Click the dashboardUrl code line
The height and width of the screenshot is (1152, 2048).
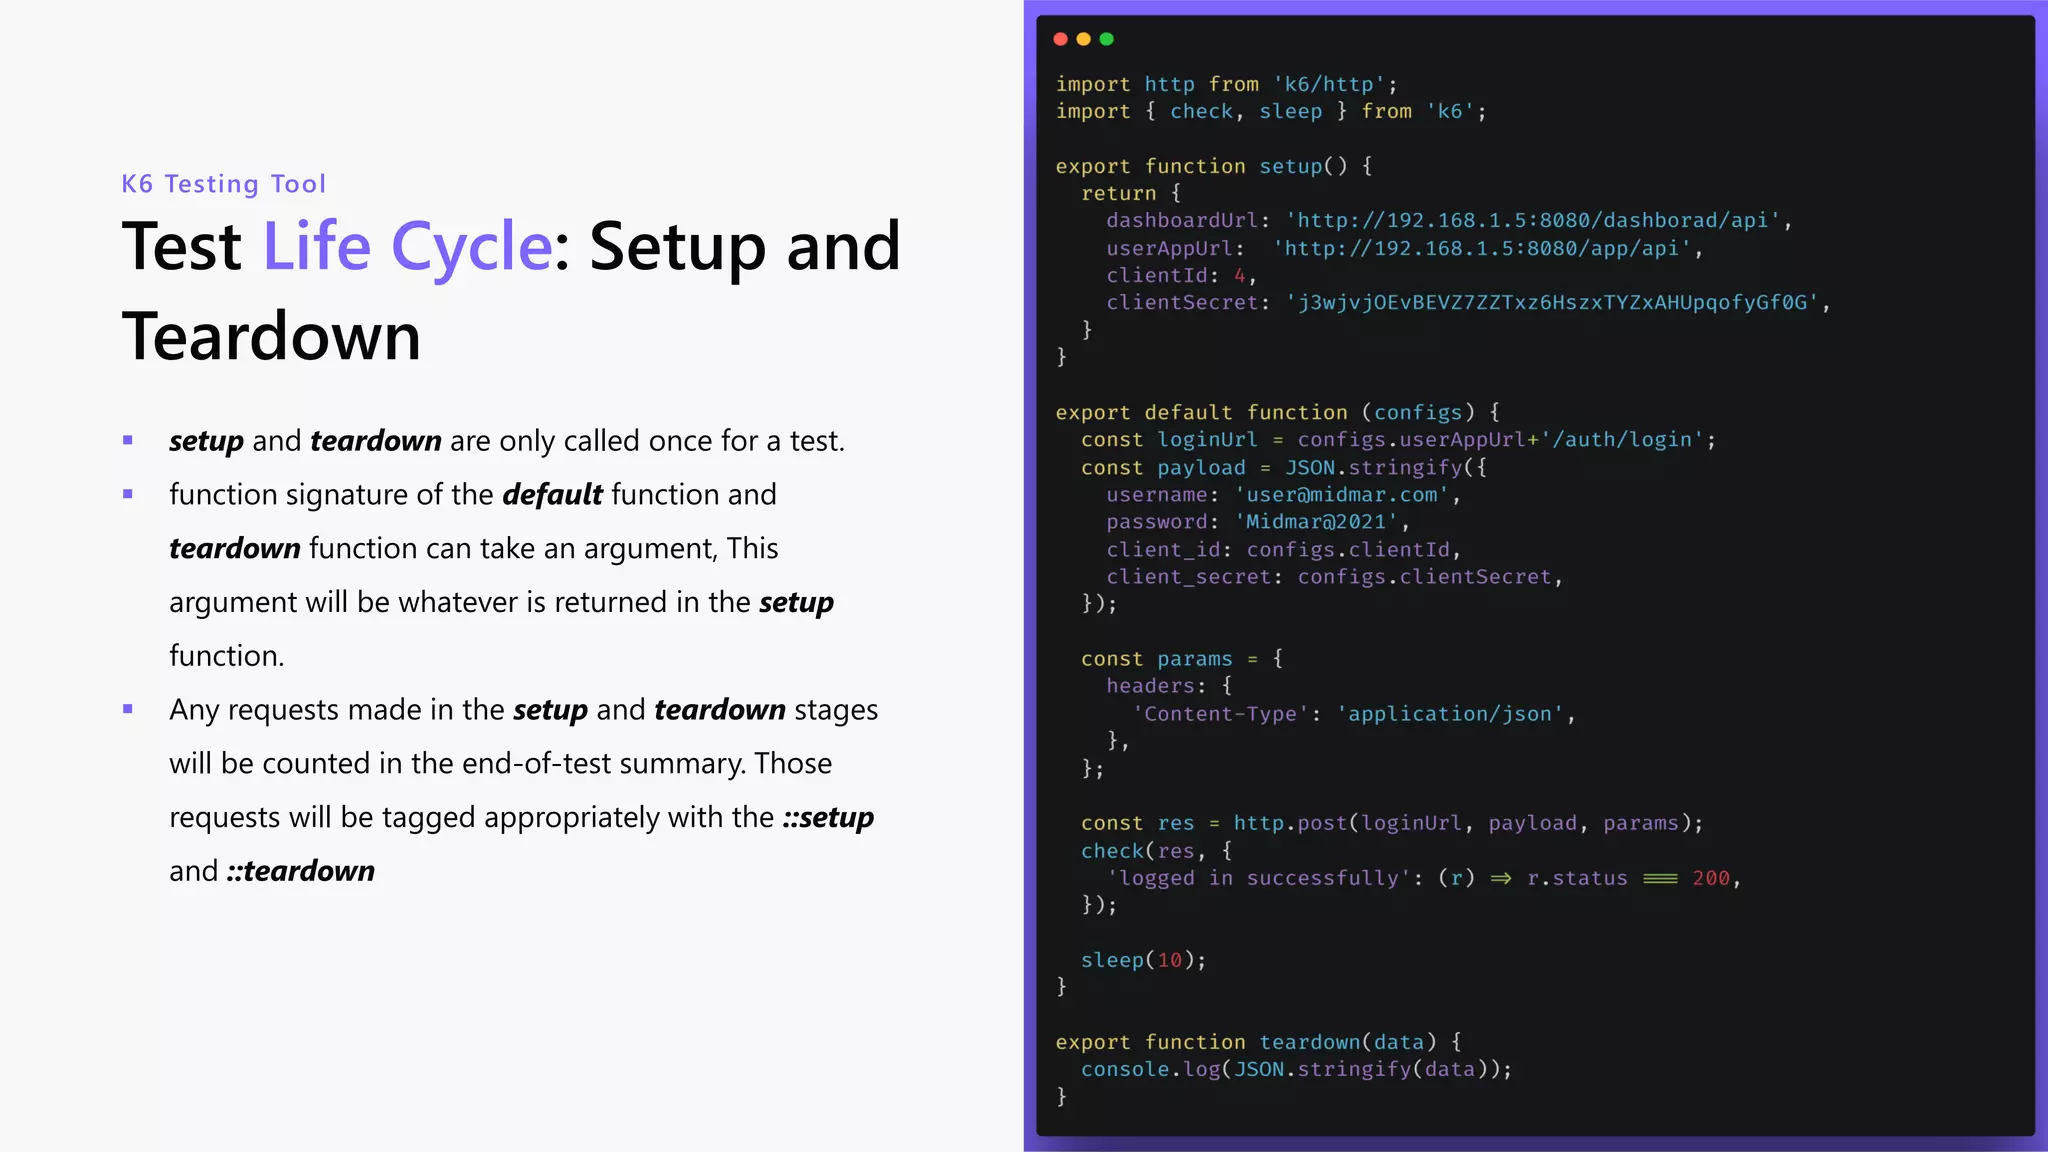(1449, 220)
